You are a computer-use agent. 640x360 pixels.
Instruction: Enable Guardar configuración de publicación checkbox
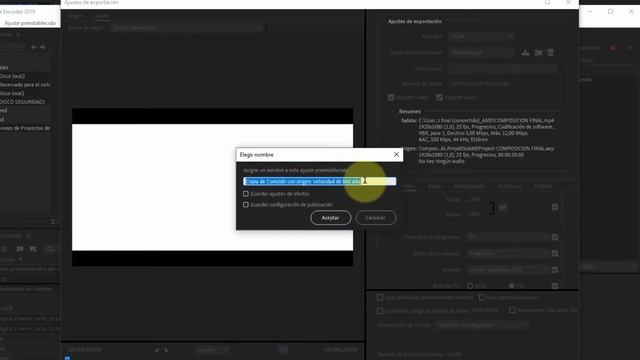(246, 204)
